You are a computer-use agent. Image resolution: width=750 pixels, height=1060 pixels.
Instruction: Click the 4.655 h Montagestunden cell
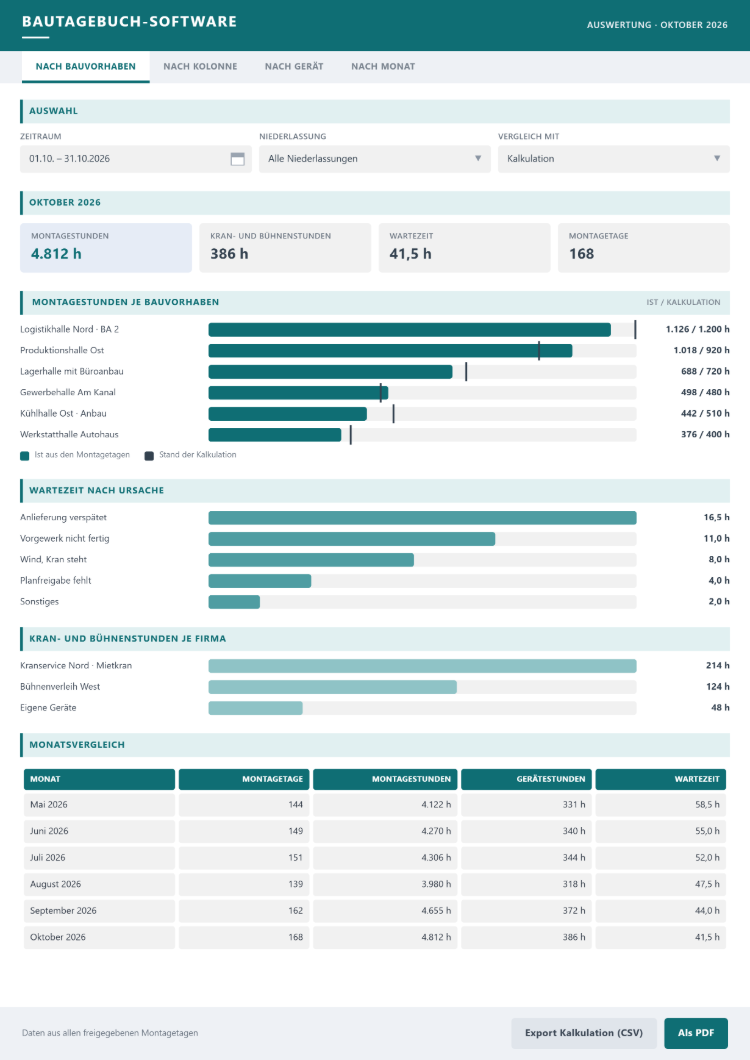385,911
